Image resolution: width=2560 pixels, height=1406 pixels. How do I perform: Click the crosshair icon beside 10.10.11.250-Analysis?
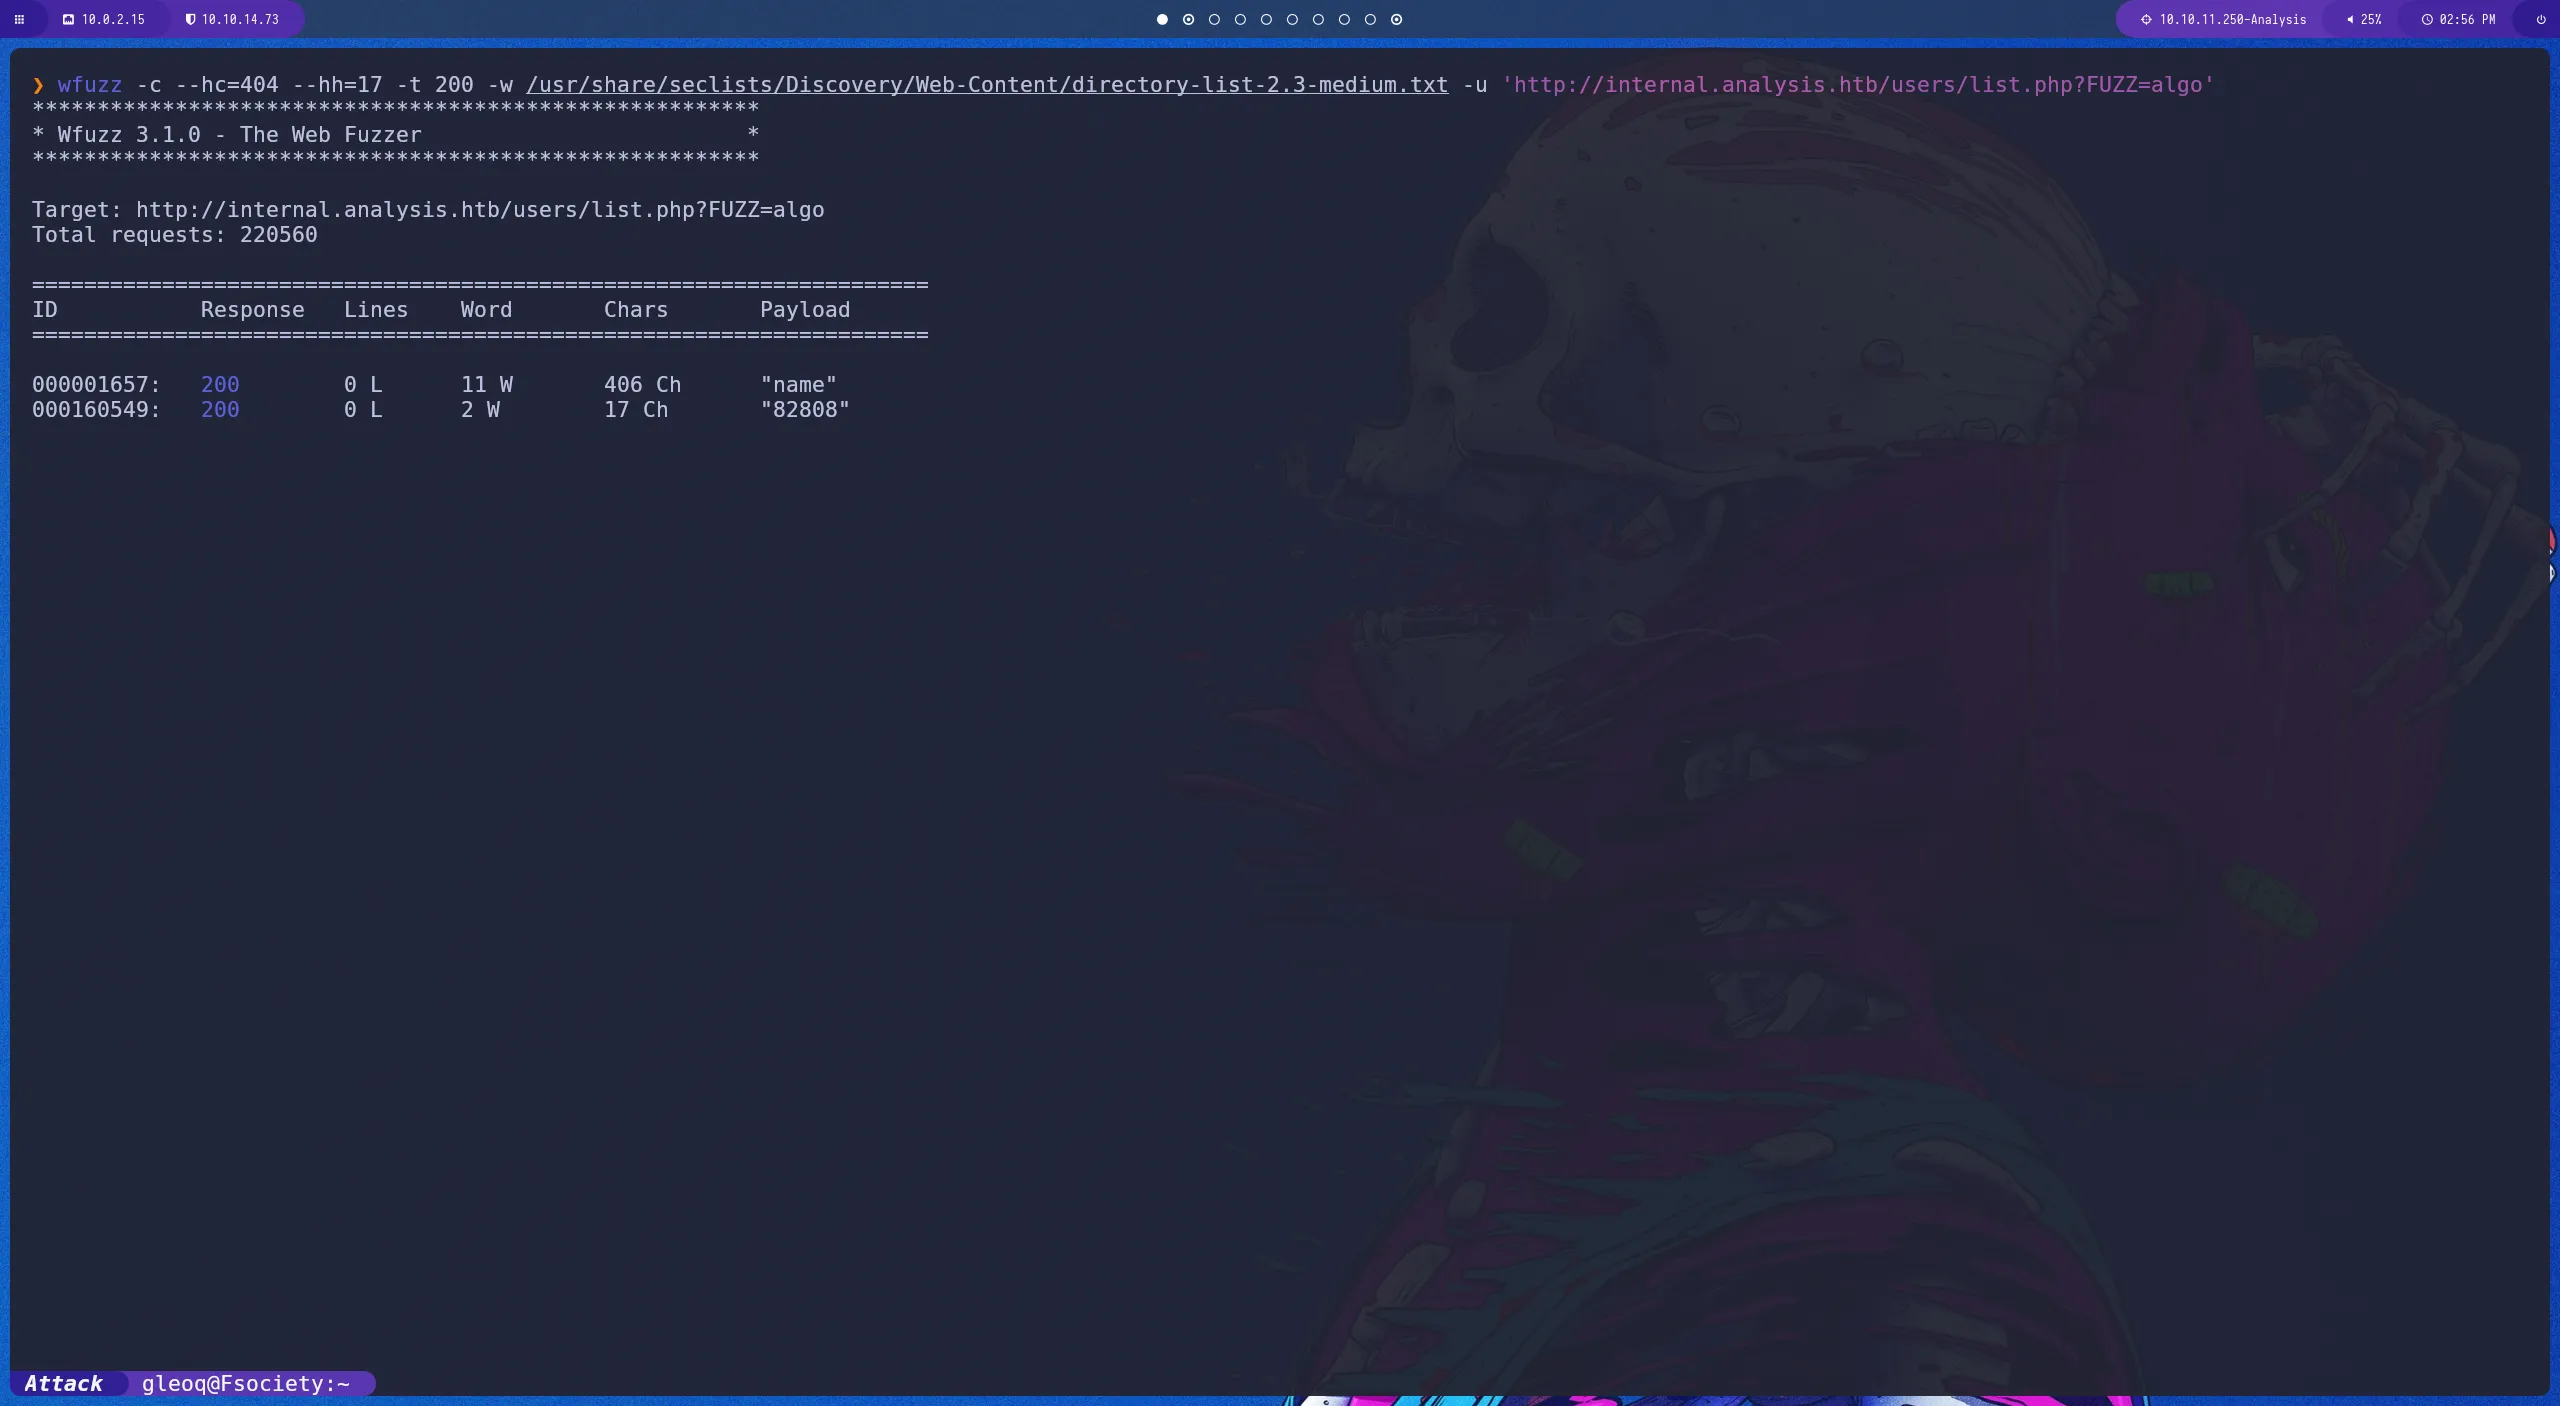2145,19
